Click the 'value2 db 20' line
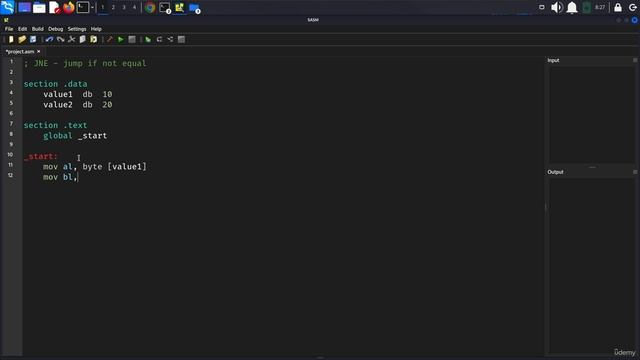Viewport: 640px width, 360px height. pyautogui.click(x=78, y=104)
